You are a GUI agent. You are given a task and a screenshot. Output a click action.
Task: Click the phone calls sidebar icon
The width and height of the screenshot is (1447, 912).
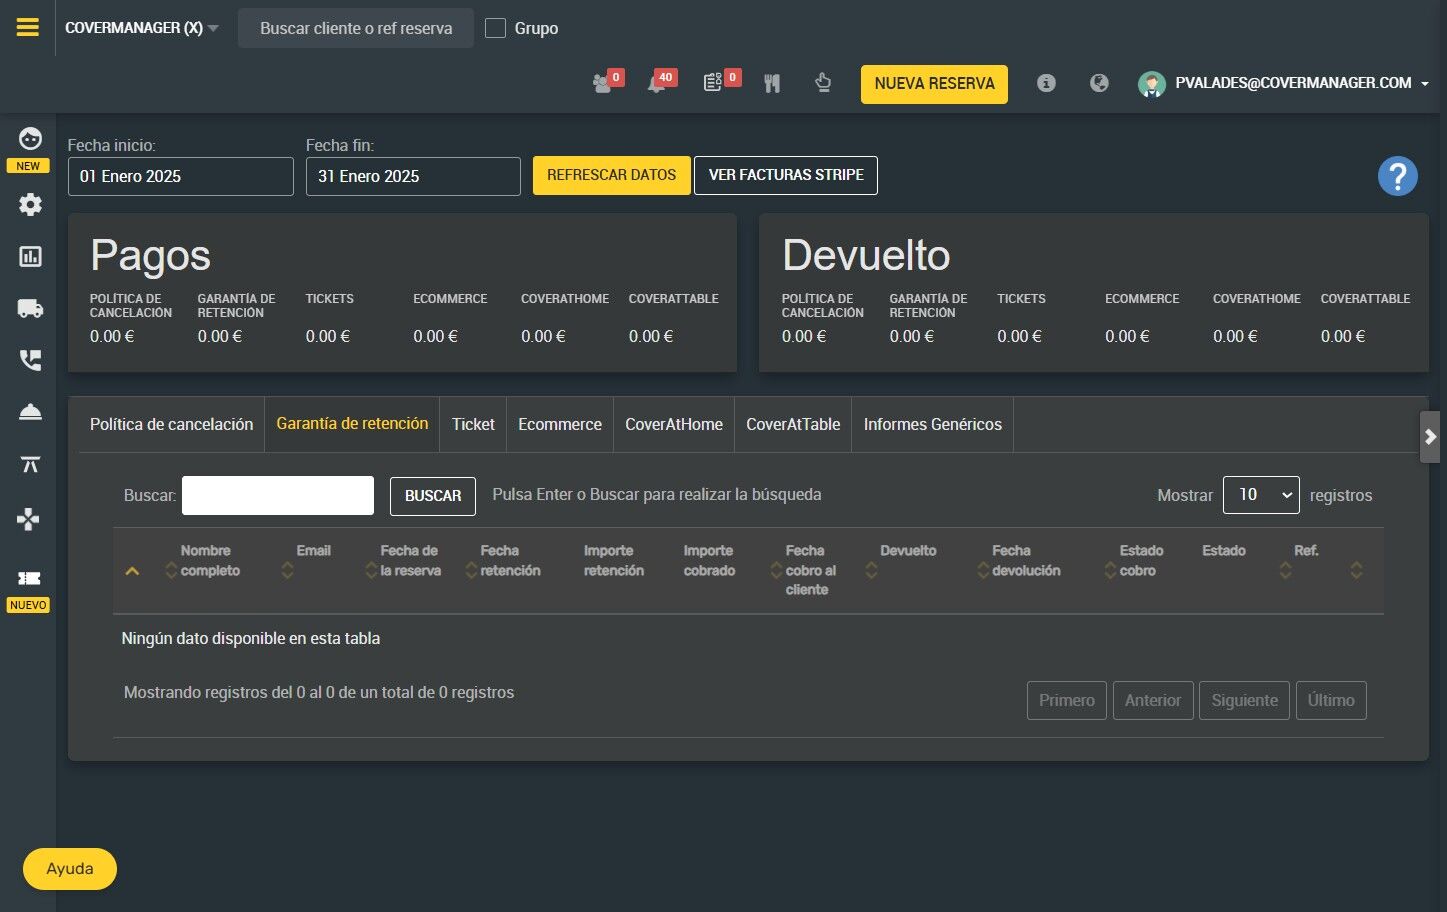point(30,361)
